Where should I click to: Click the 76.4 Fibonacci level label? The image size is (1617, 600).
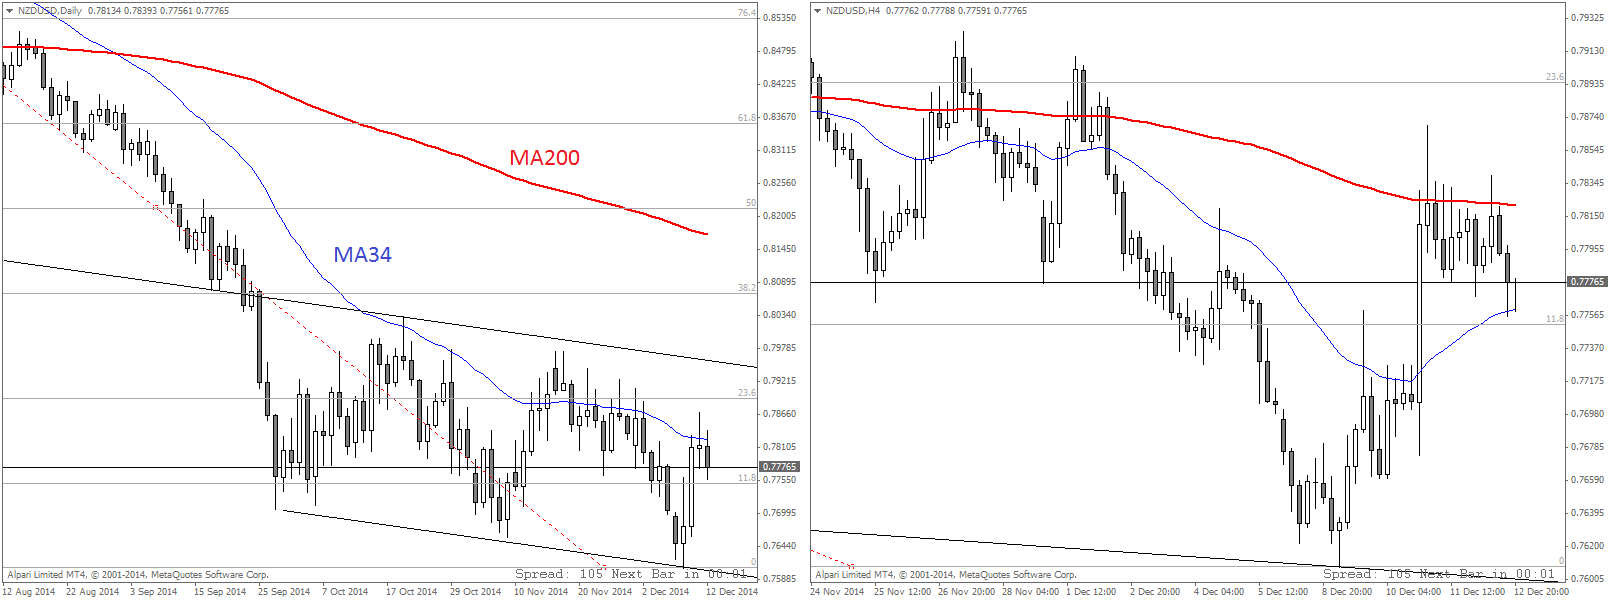pyautogui.click(x=746, y=13)
